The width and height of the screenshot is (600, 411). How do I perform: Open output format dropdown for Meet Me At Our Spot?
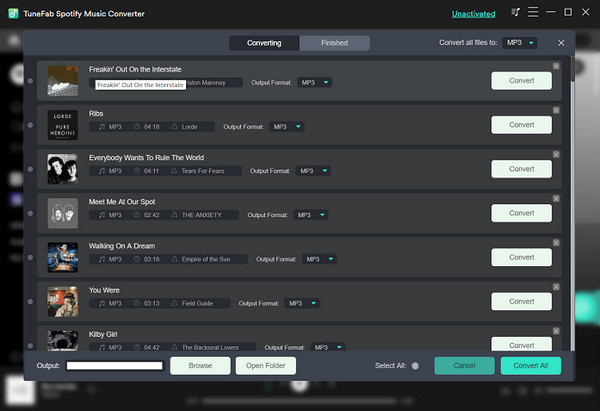pos(311,215)
